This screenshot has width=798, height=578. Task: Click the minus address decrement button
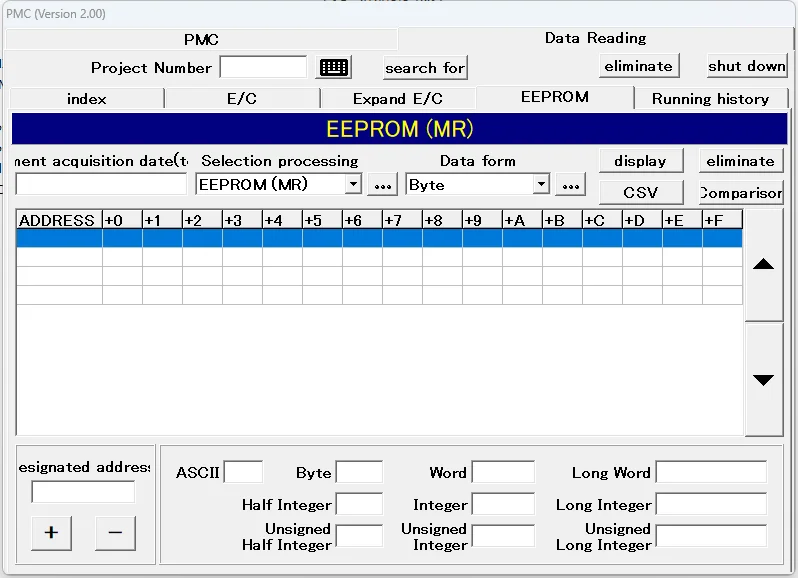tap(116, 533)
